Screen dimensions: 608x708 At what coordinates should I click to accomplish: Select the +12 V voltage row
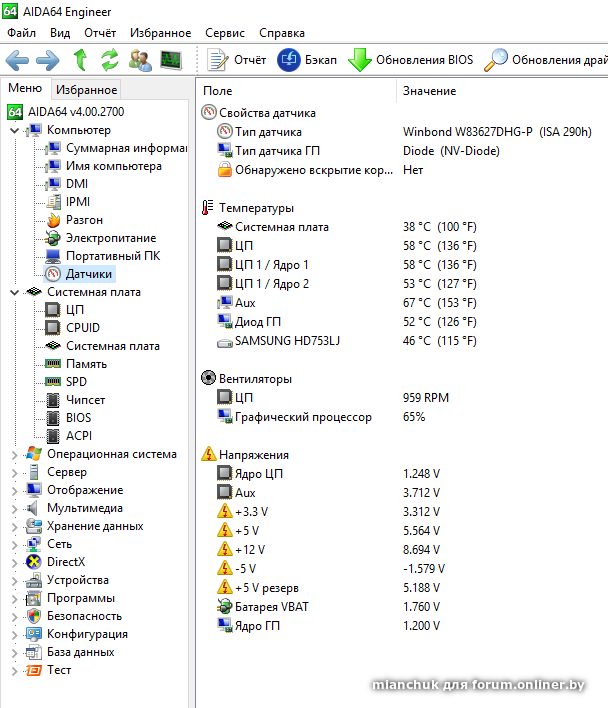tap(328, 550)
